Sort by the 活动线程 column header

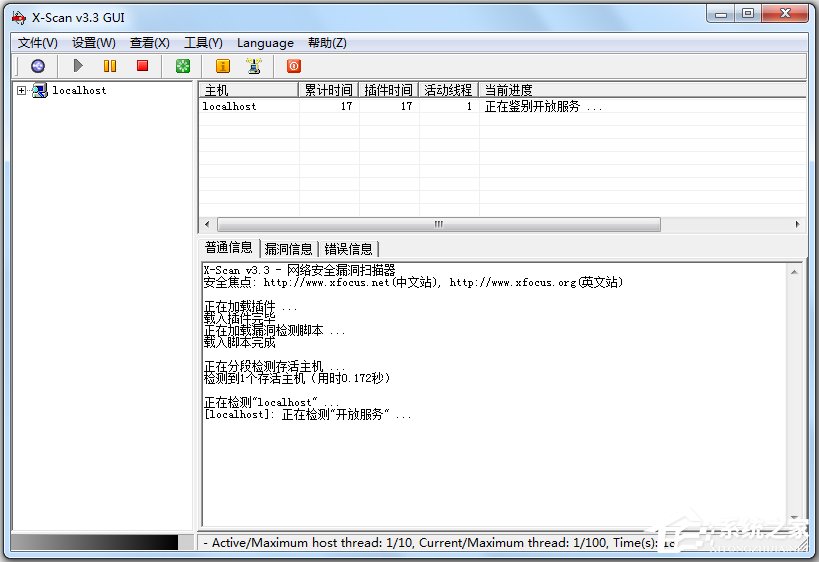pyautogui.click(x=448, y=90)
